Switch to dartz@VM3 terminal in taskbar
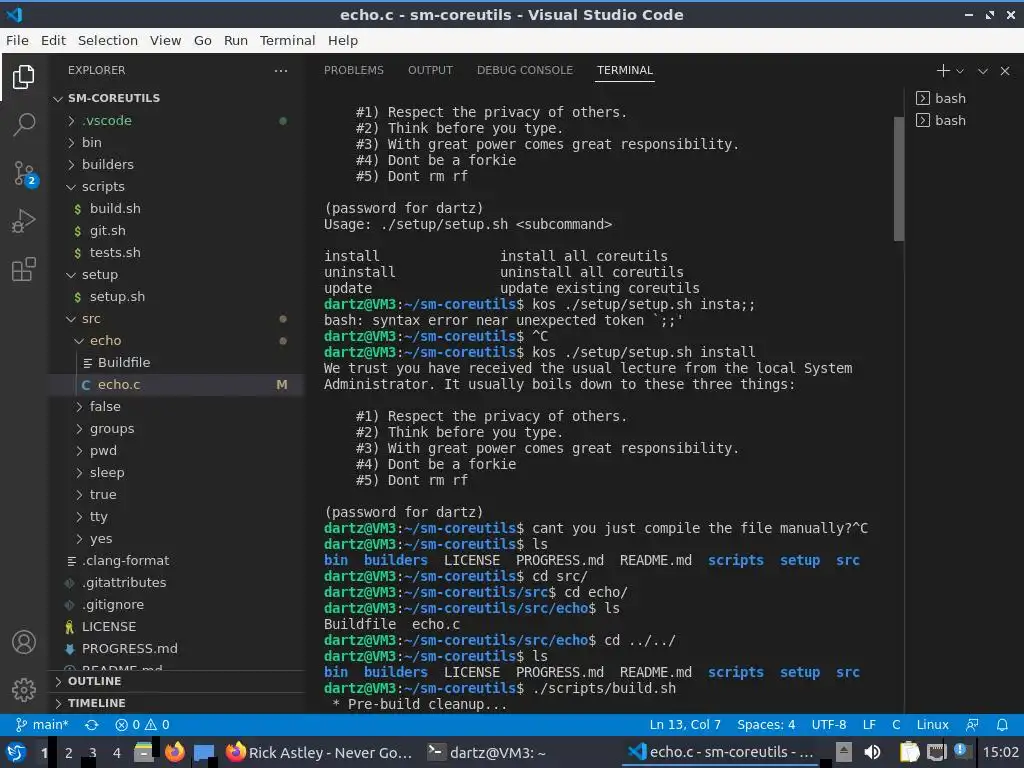The width and height of the screenshot is (1024, 768). 487,753
